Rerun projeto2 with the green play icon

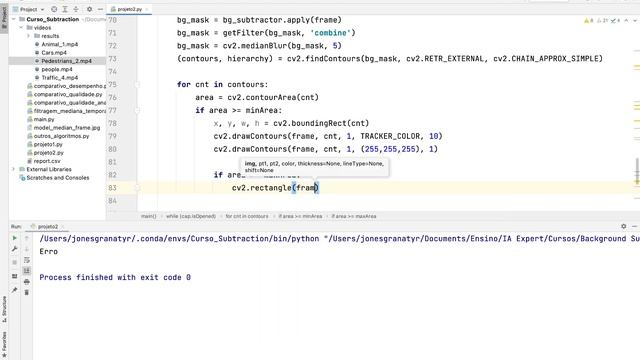[15, 238]
